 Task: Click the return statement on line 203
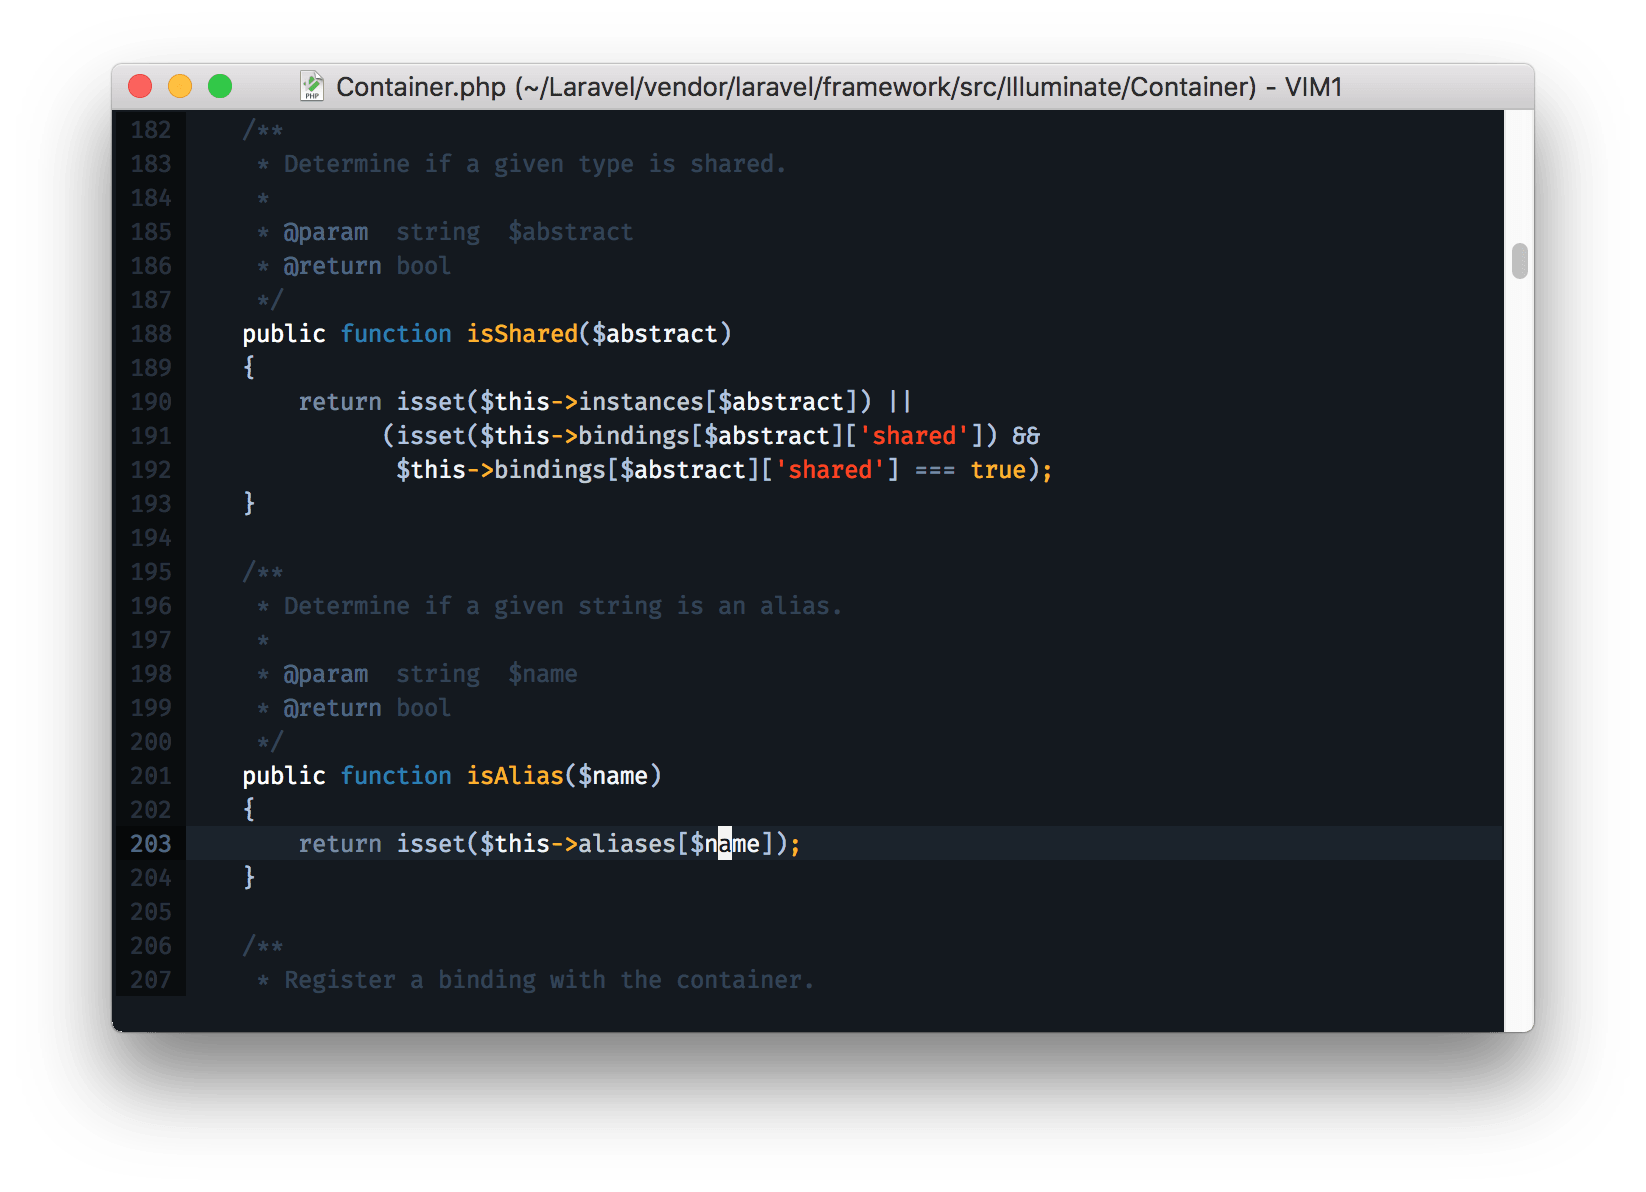pyautogui.click(x=339, y=844)
